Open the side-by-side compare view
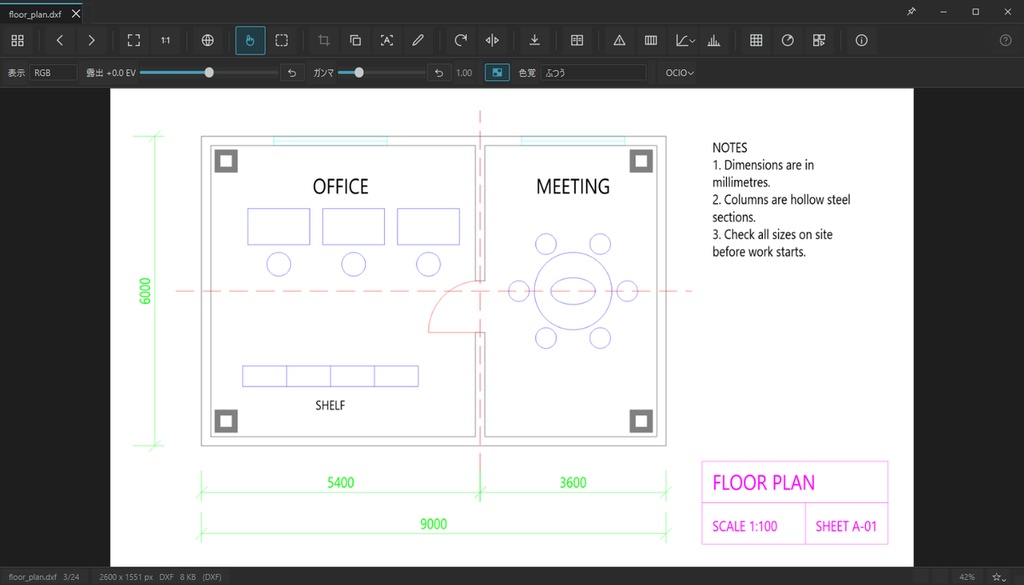The image size is (1024, 585). (577, 40)
